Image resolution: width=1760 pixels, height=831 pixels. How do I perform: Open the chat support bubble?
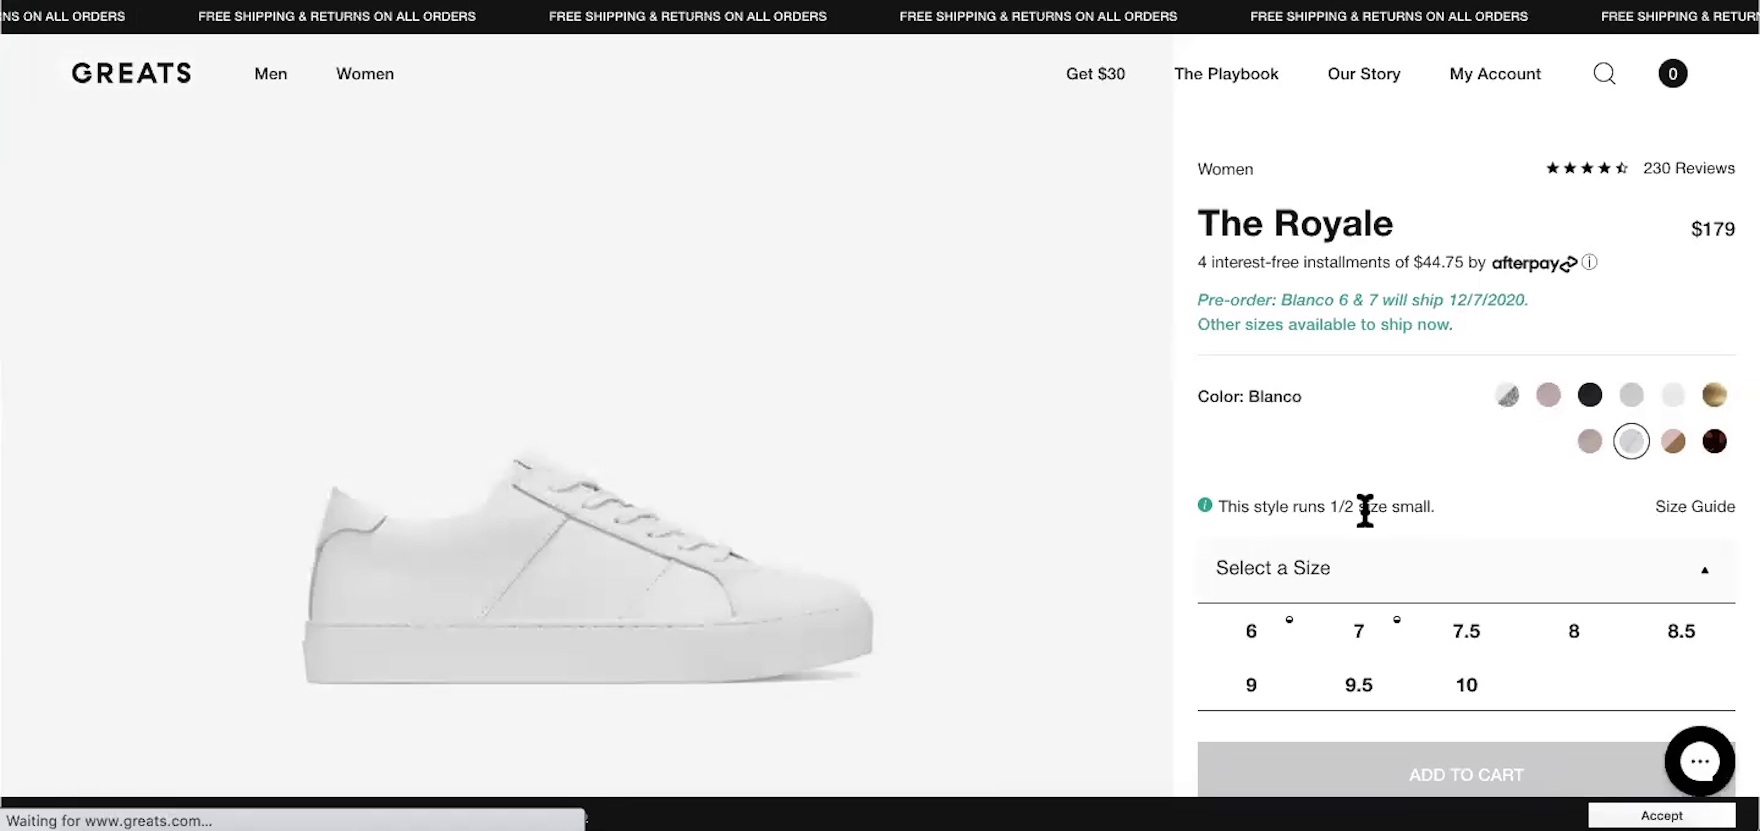[1699, 762]
